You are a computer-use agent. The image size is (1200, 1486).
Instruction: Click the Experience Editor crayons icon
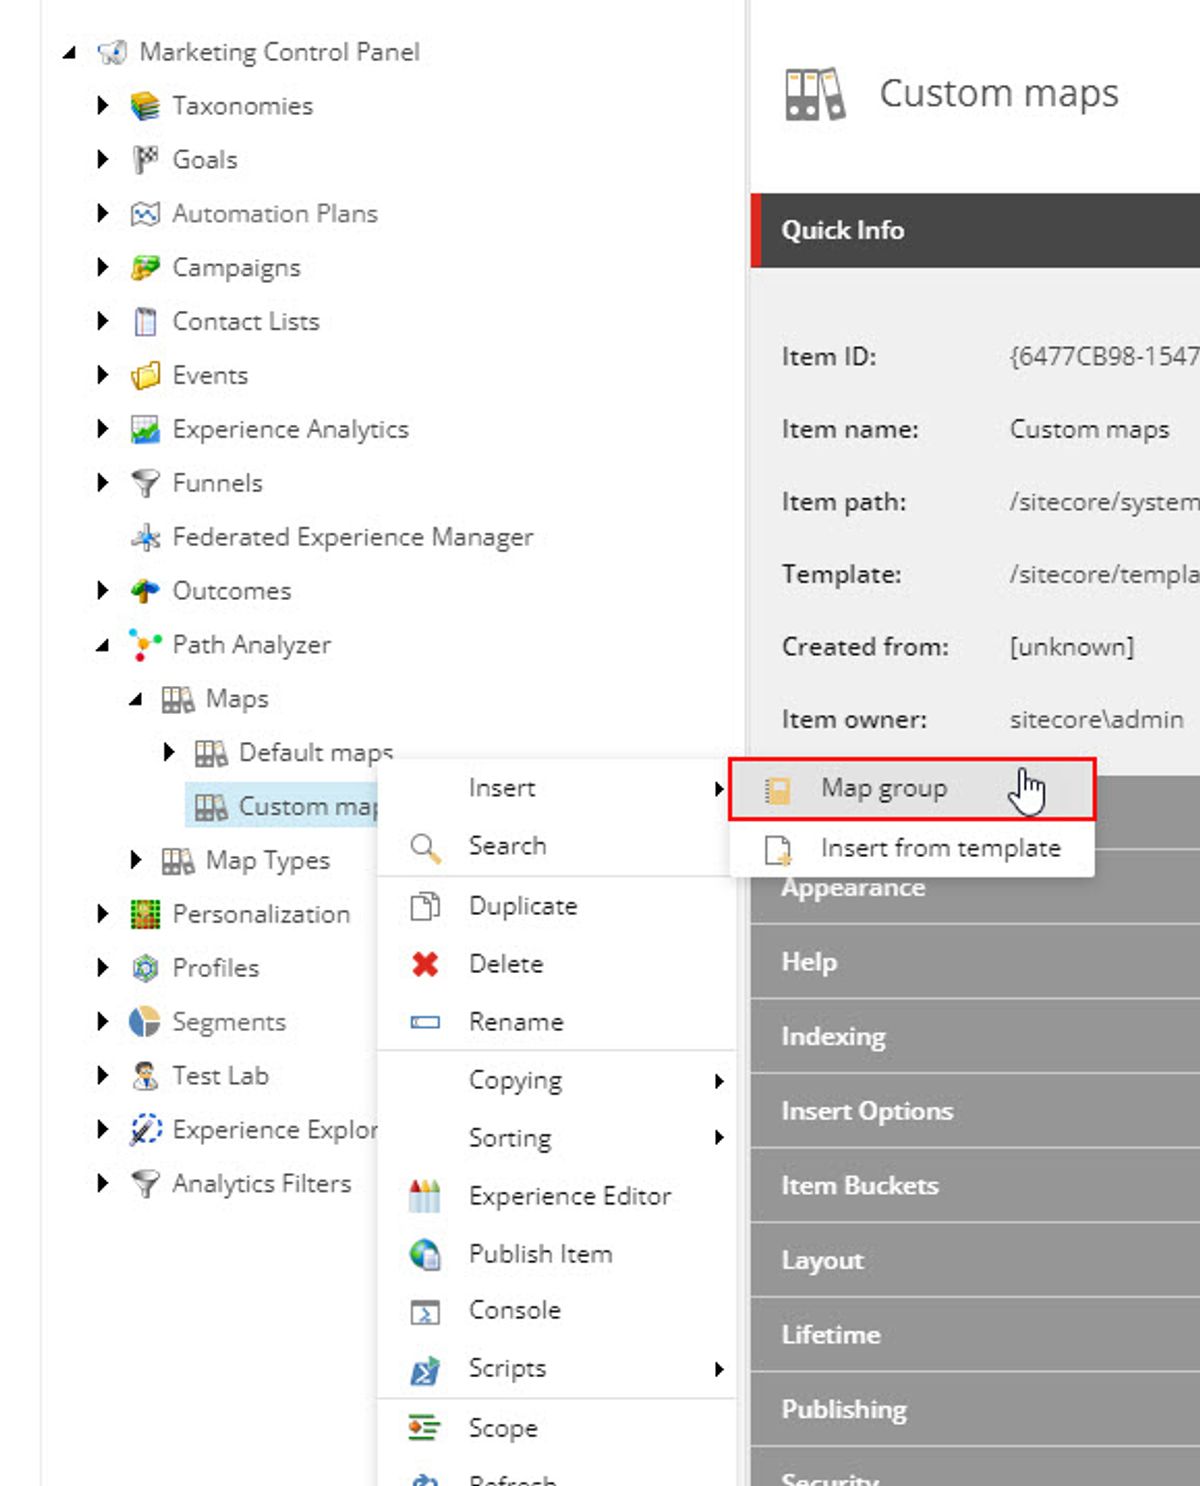(x=425, y=1197)
